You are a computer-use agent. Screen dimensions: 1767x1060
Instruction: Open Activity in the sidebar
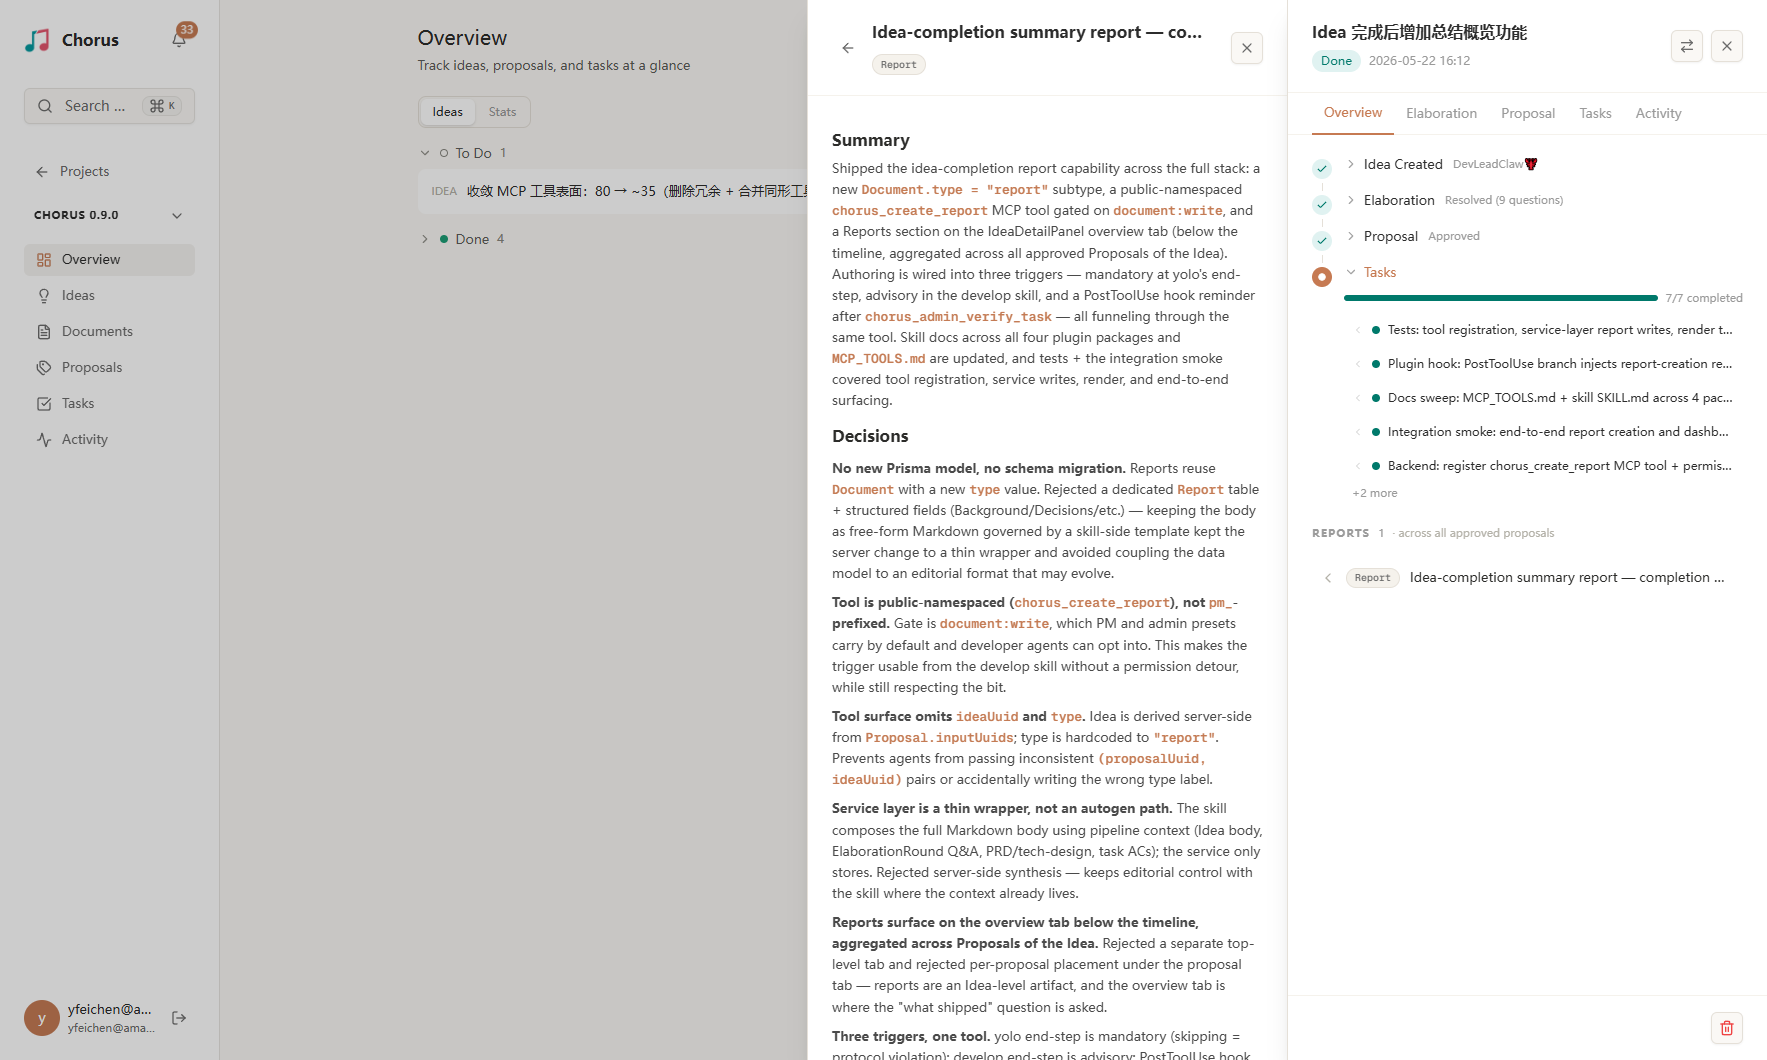[x=109, y=439]
